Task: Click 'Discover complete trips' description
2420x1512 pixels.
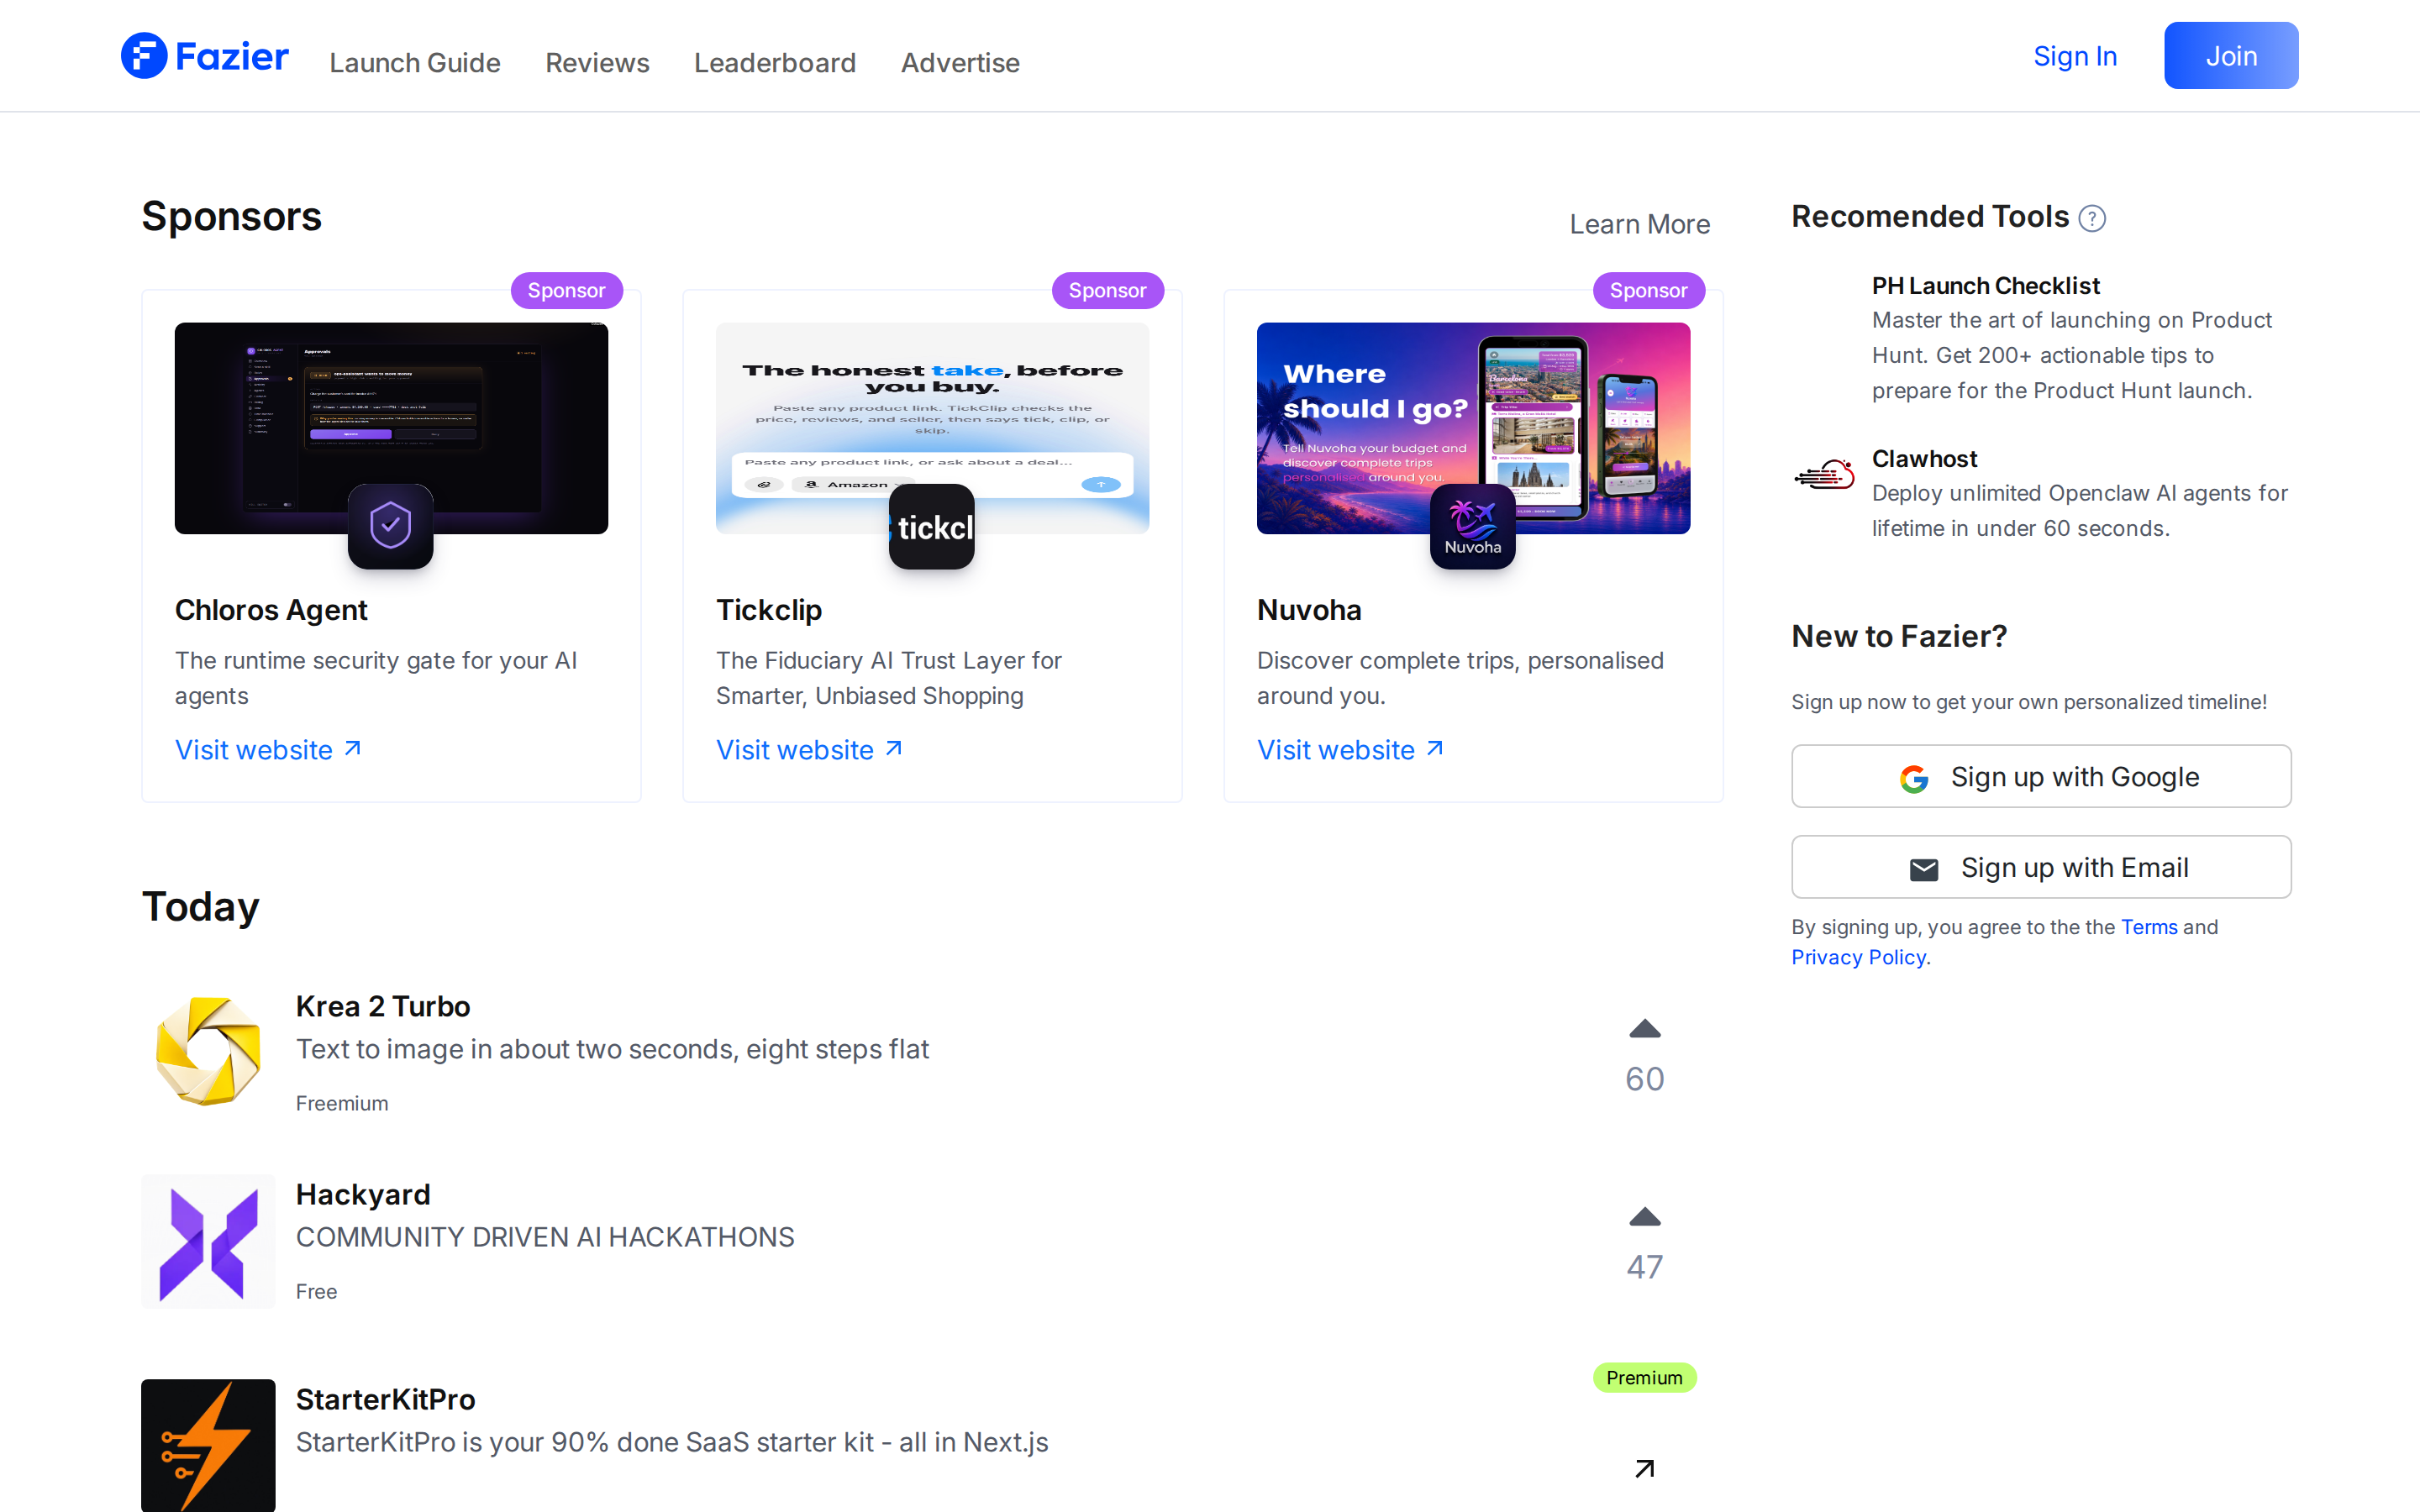Action: [1460, 678]
